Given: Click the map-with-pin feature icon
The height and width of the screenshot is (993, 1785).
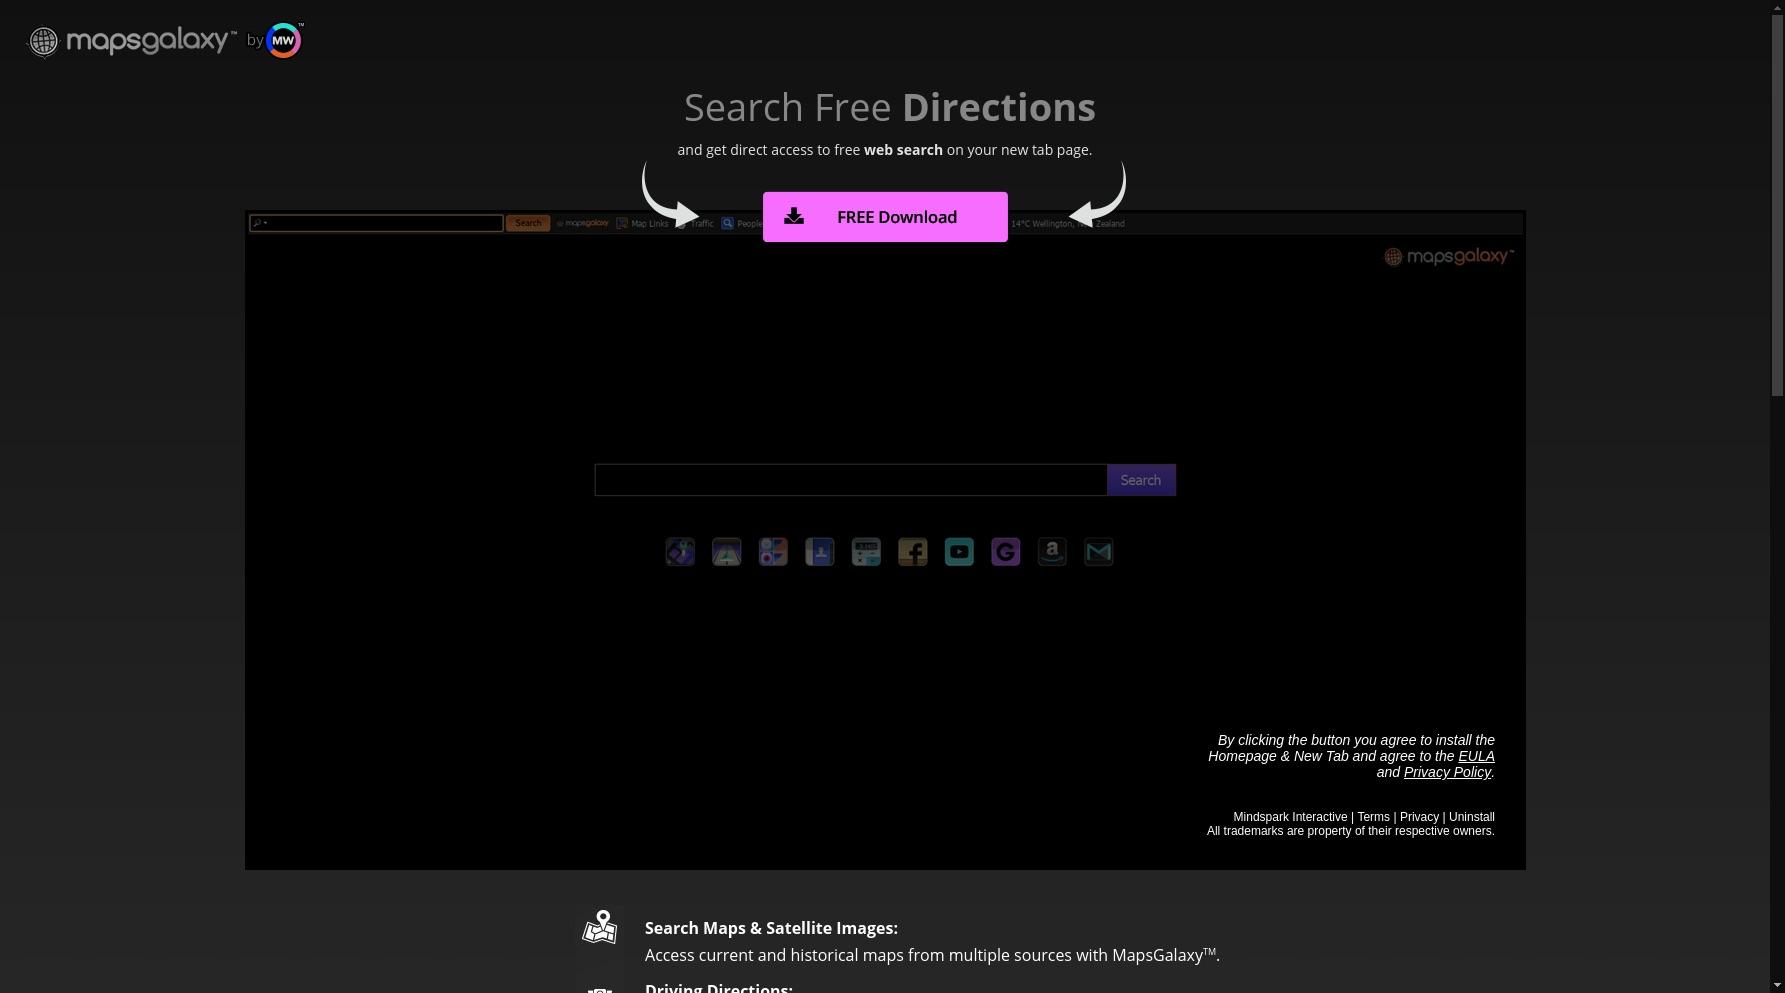Looking at the screenshot, I should click(600, 927).
